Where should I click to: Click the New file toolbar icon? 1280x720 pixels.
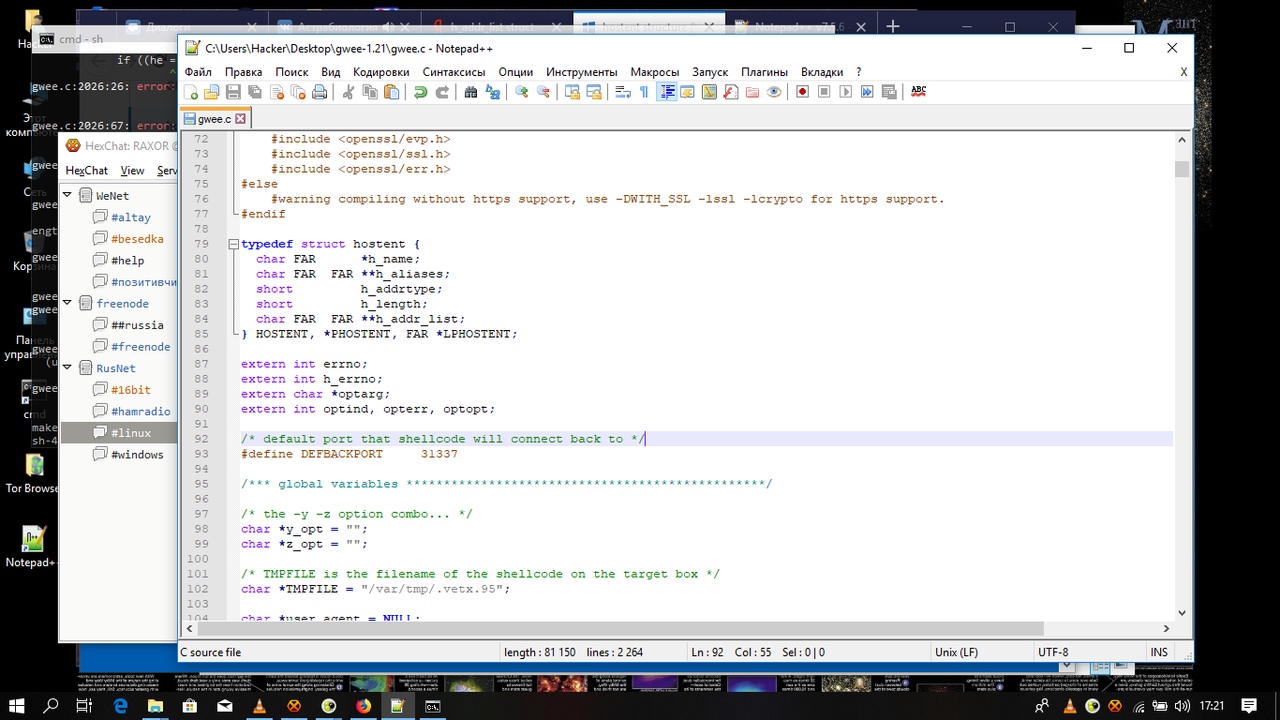click(x=190, y=92)
